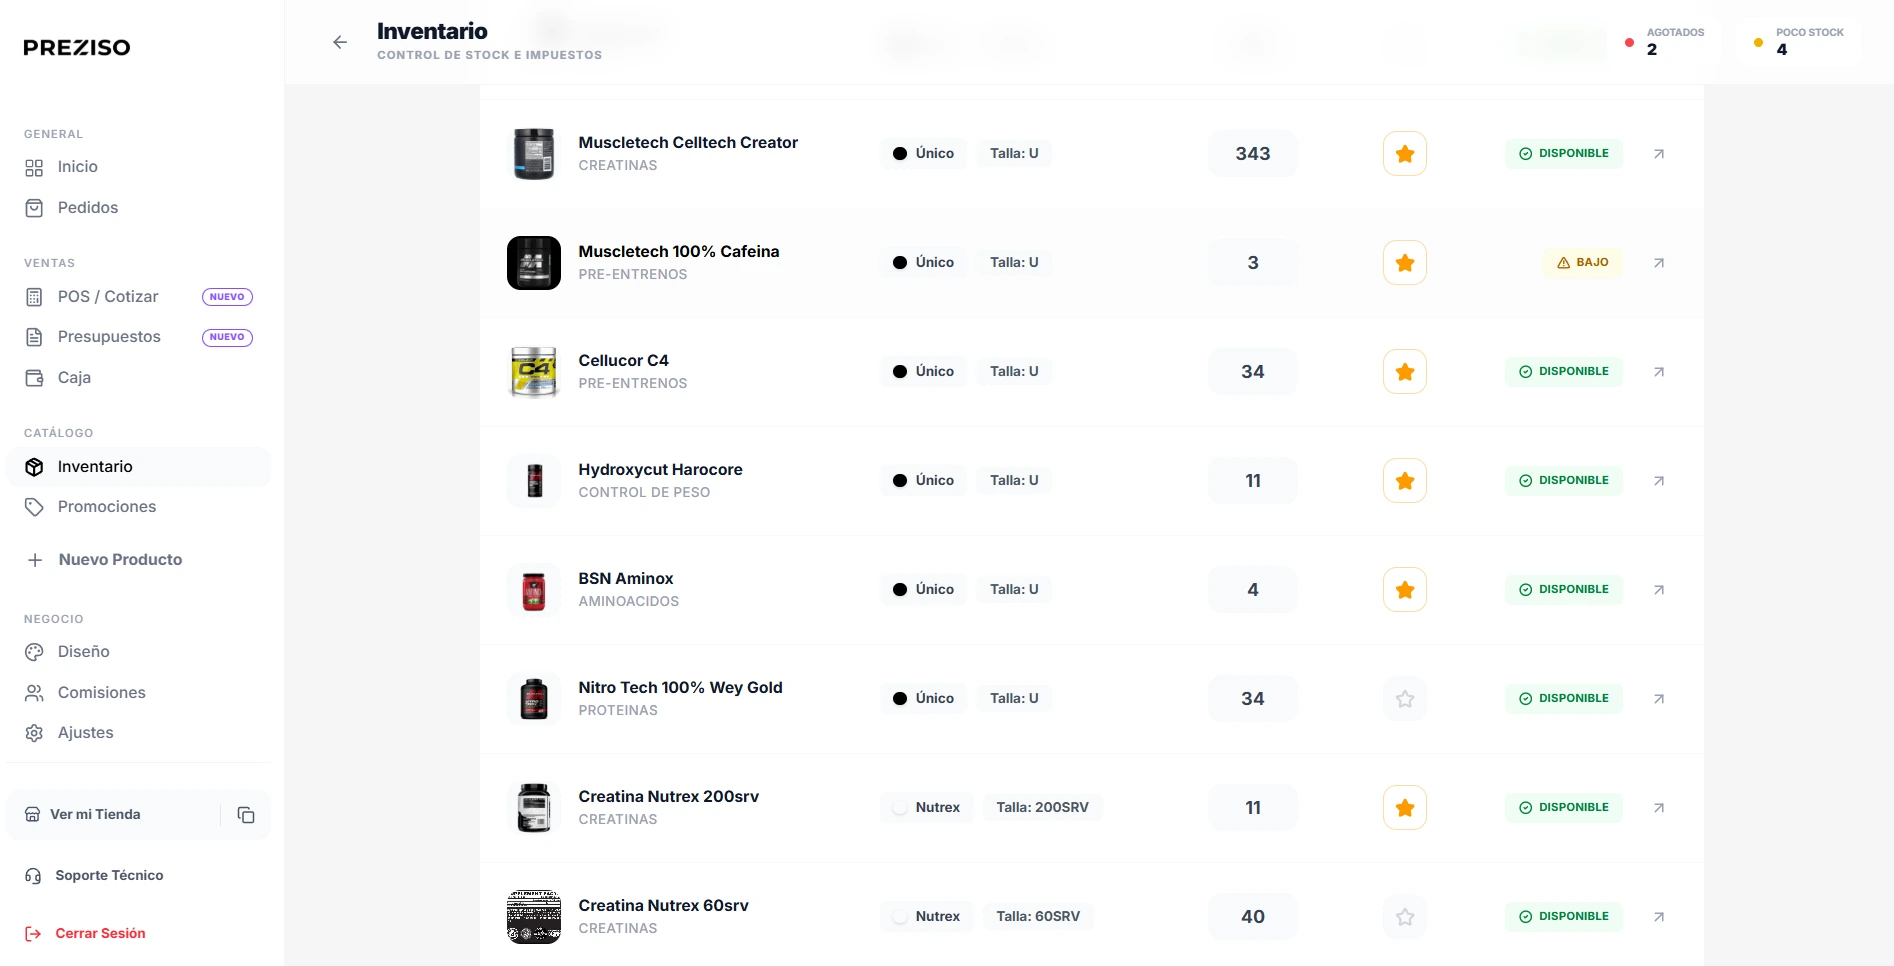Open BSN Aminox detail arrow icon
Image resolution: width=1894 pixels, height=966 pixels.
[1659, 590]
